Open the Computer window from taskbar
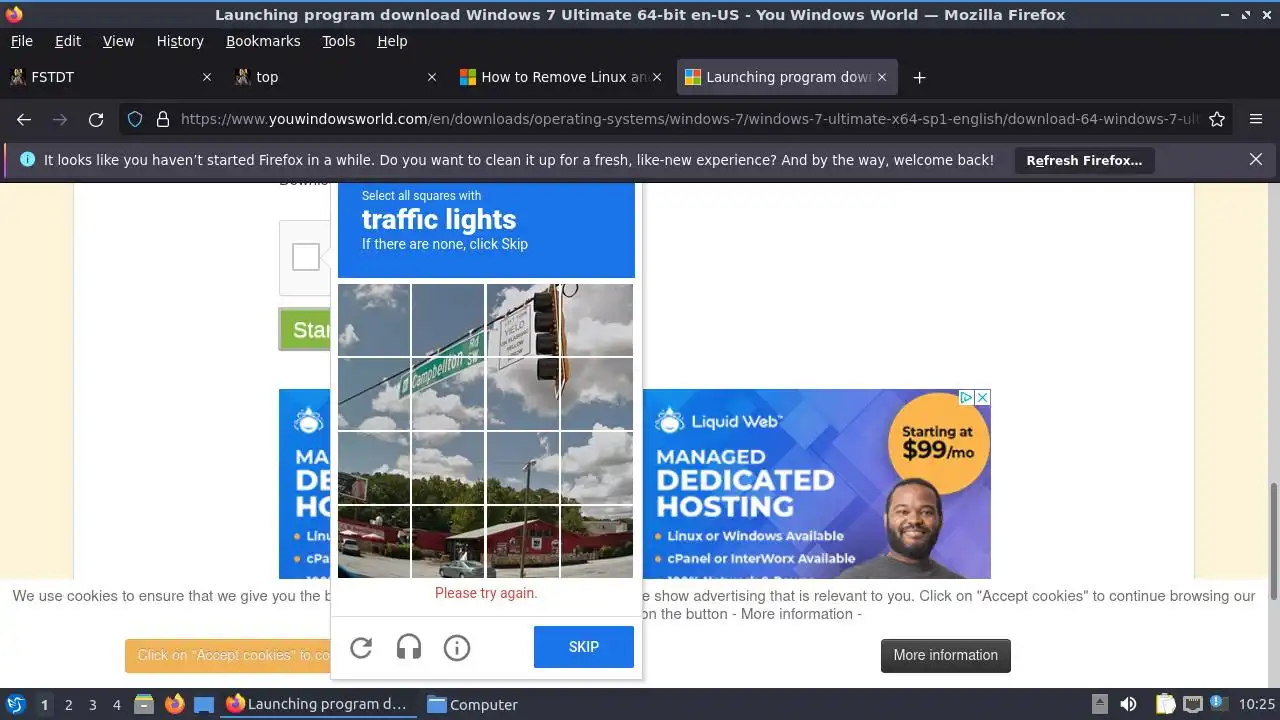The width and height of the screenshot is (1280, 720). 473,704
